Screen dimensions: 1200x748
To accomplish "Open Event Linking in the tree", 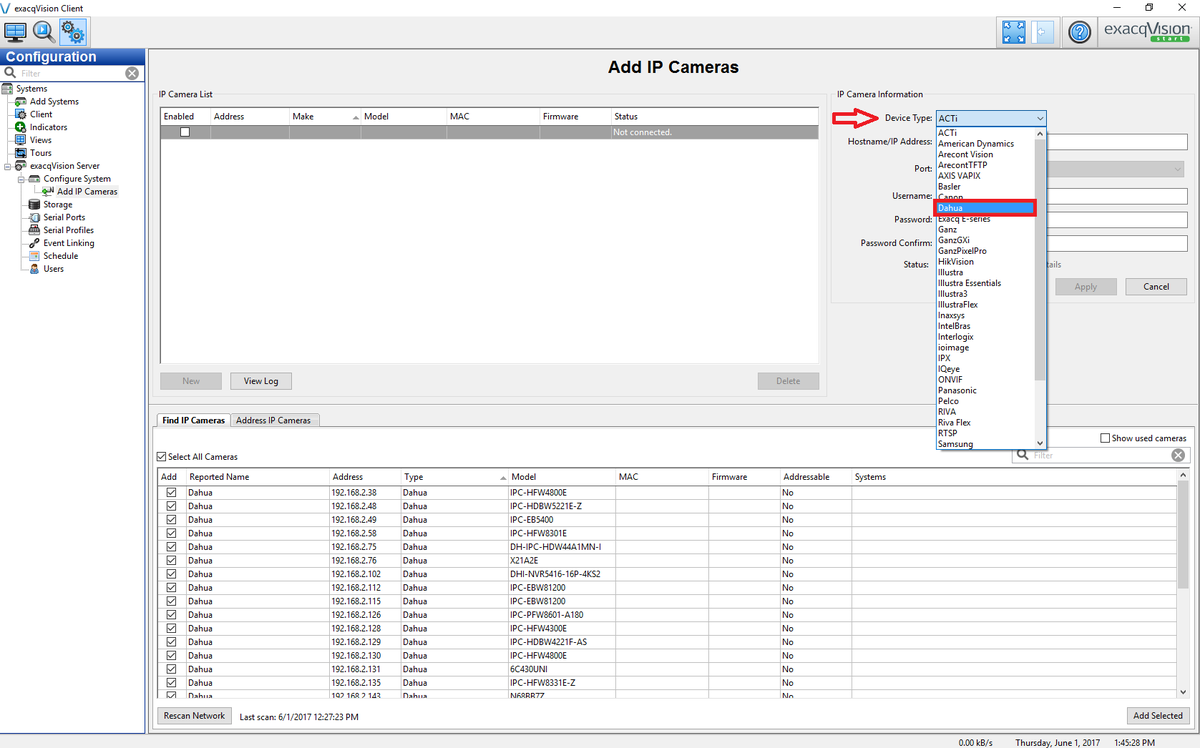I will [x=68, y=243].
